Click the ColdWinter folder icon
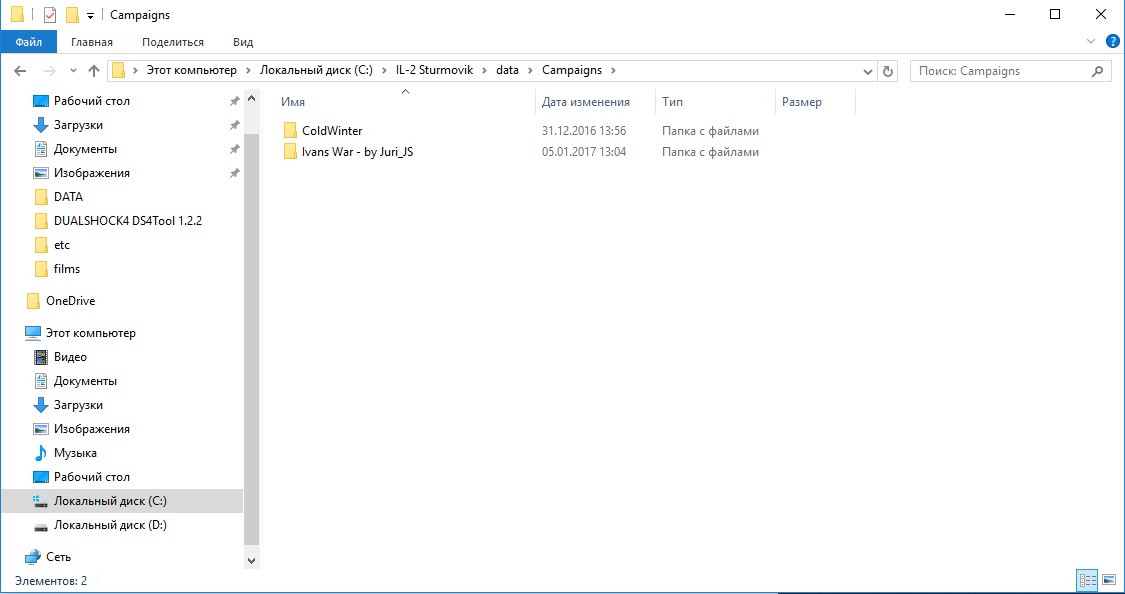Image resolution: width=1125 pixels, height=594 pixels. pos(290,131)
